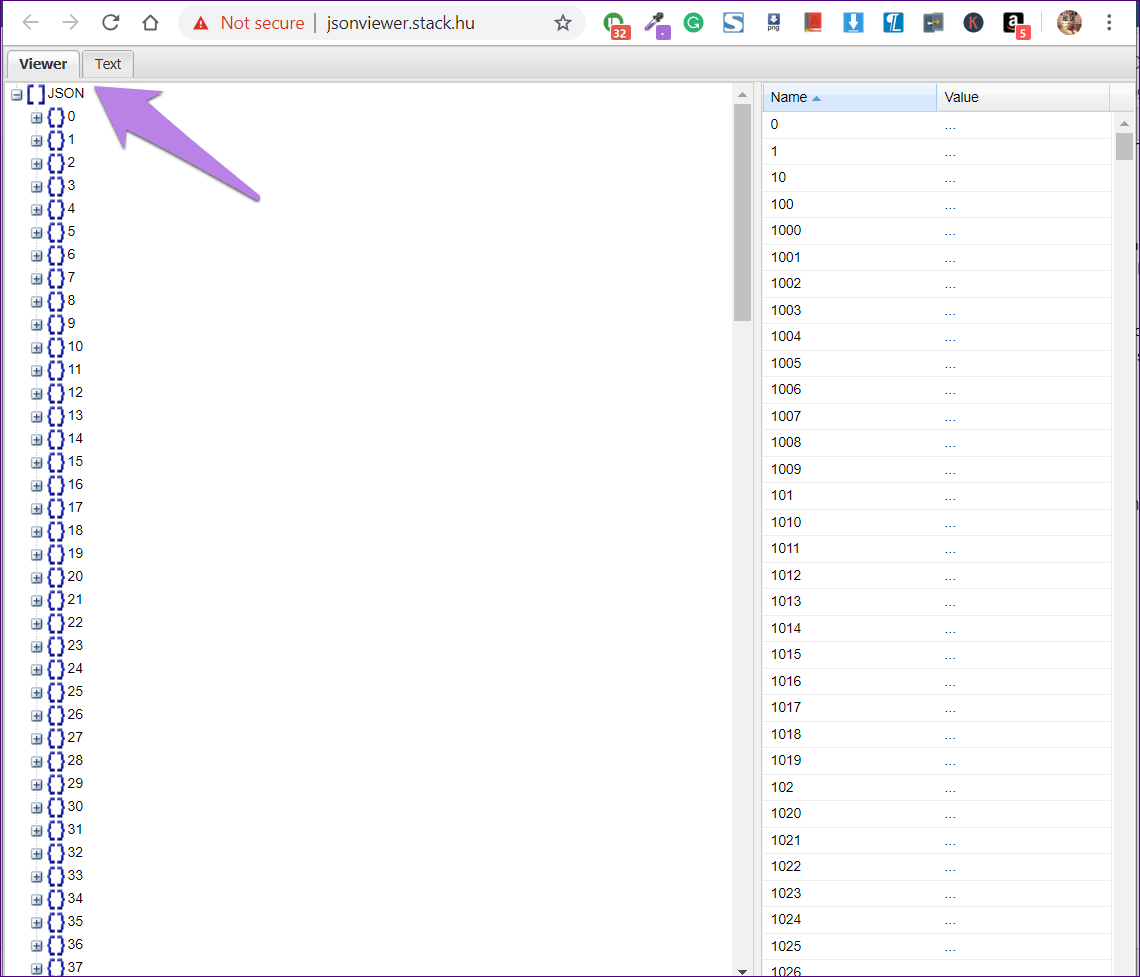The image size is (1140, 977).
Task: Click the object braces icon of node 5
Action: pyautogui.click(x=56, y=232)
